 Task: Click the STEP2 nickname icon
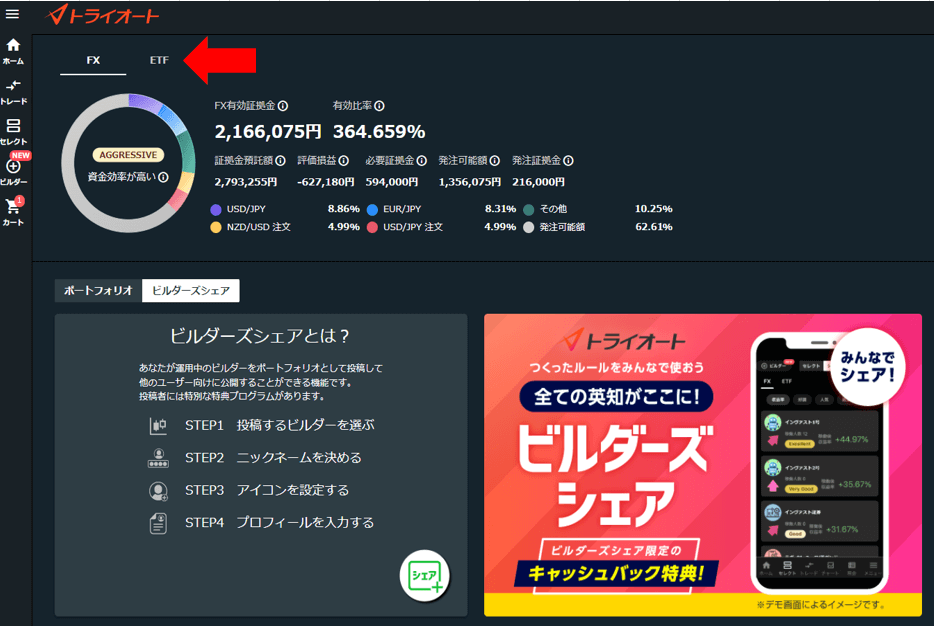[x=158, y=458]
